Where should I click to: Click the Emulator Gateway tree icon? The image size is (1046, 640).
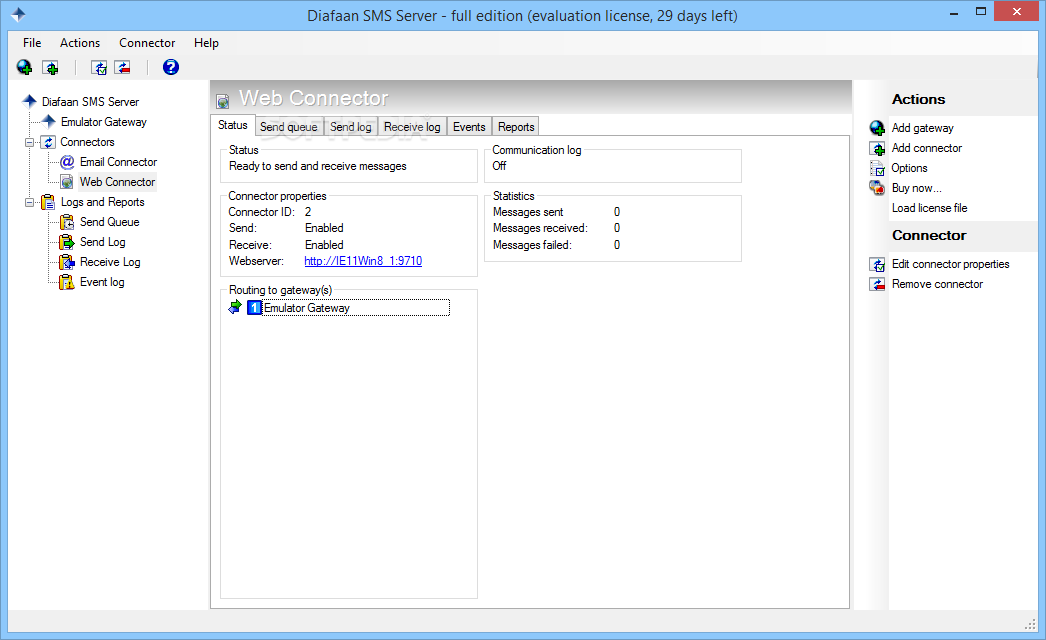pyautogui.click(x=49, y=121)
